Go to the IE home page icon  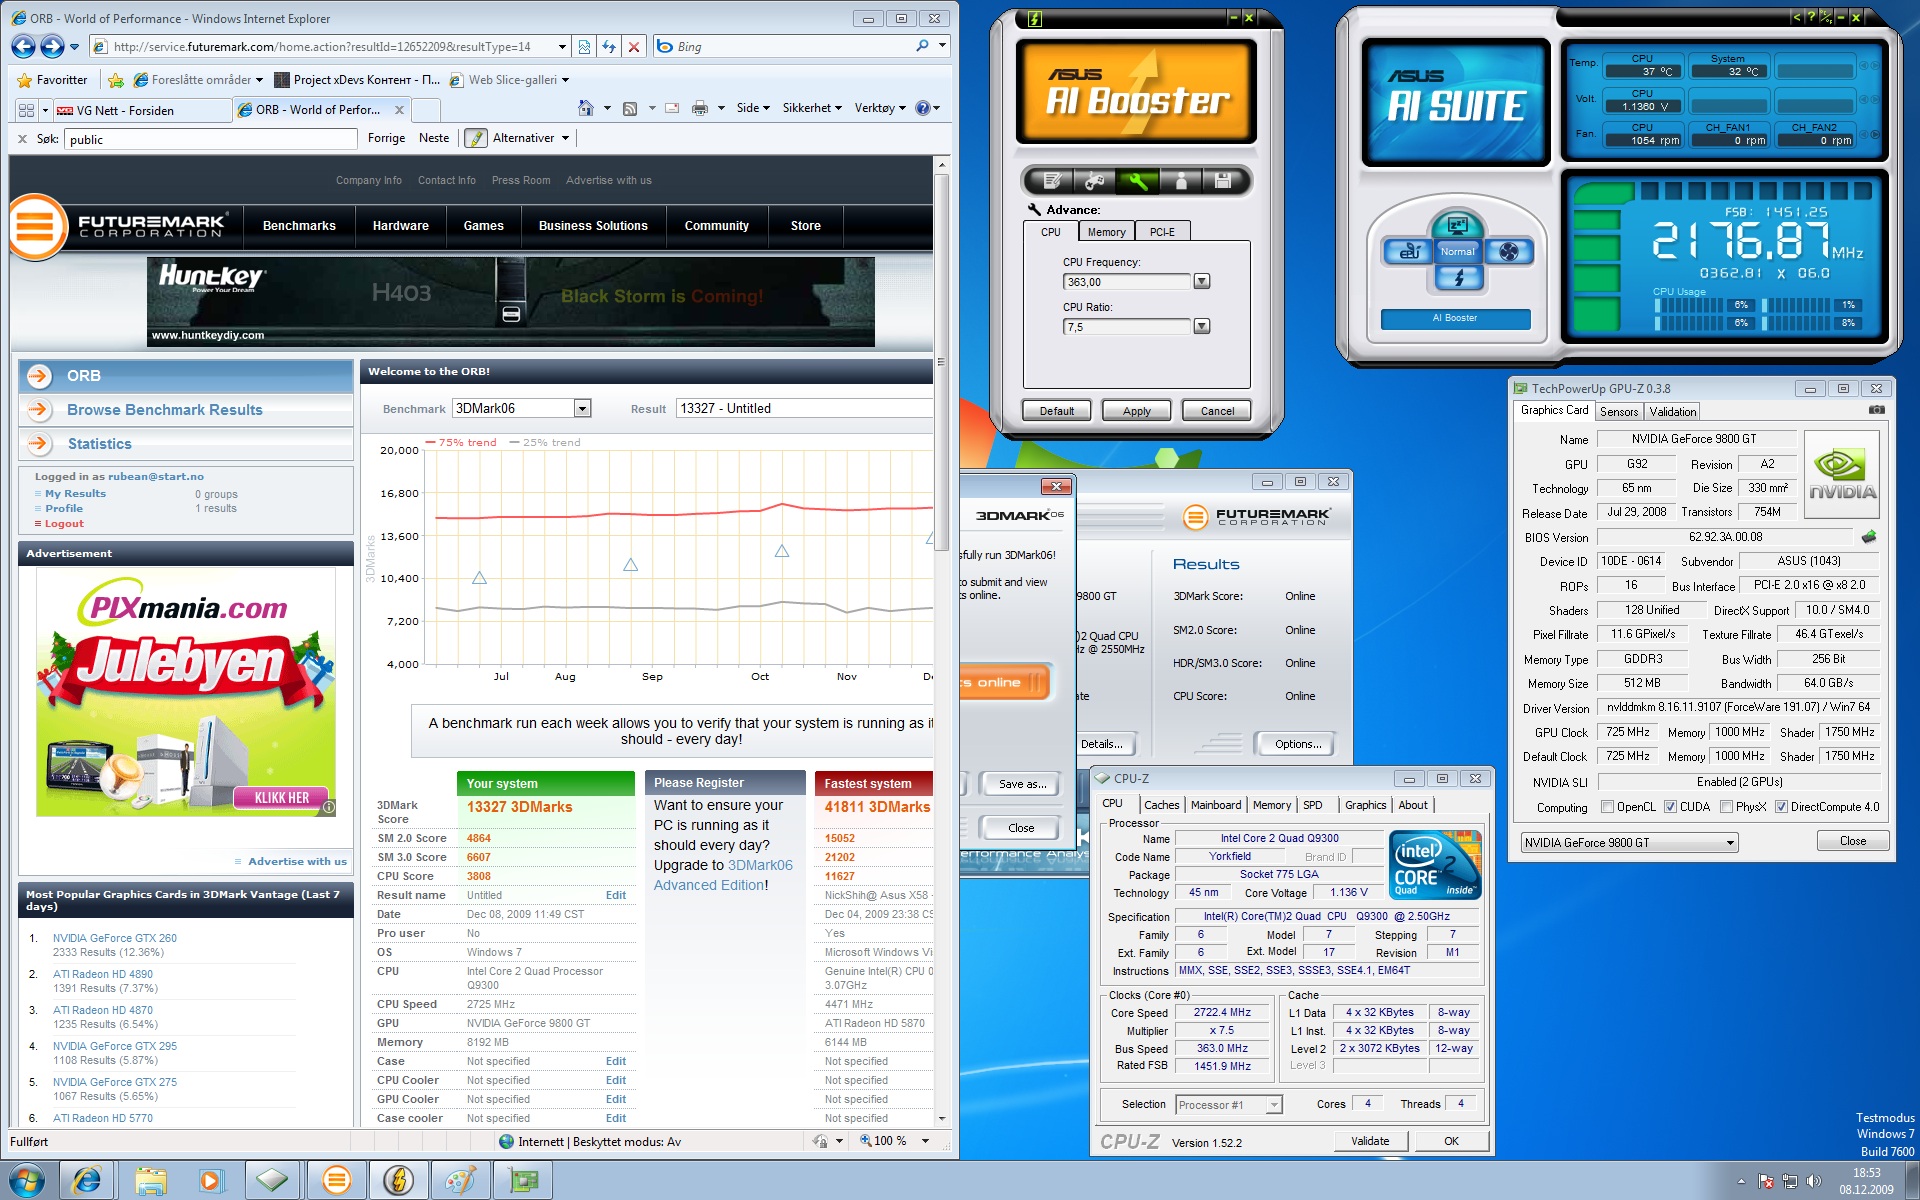coord(586,108)
